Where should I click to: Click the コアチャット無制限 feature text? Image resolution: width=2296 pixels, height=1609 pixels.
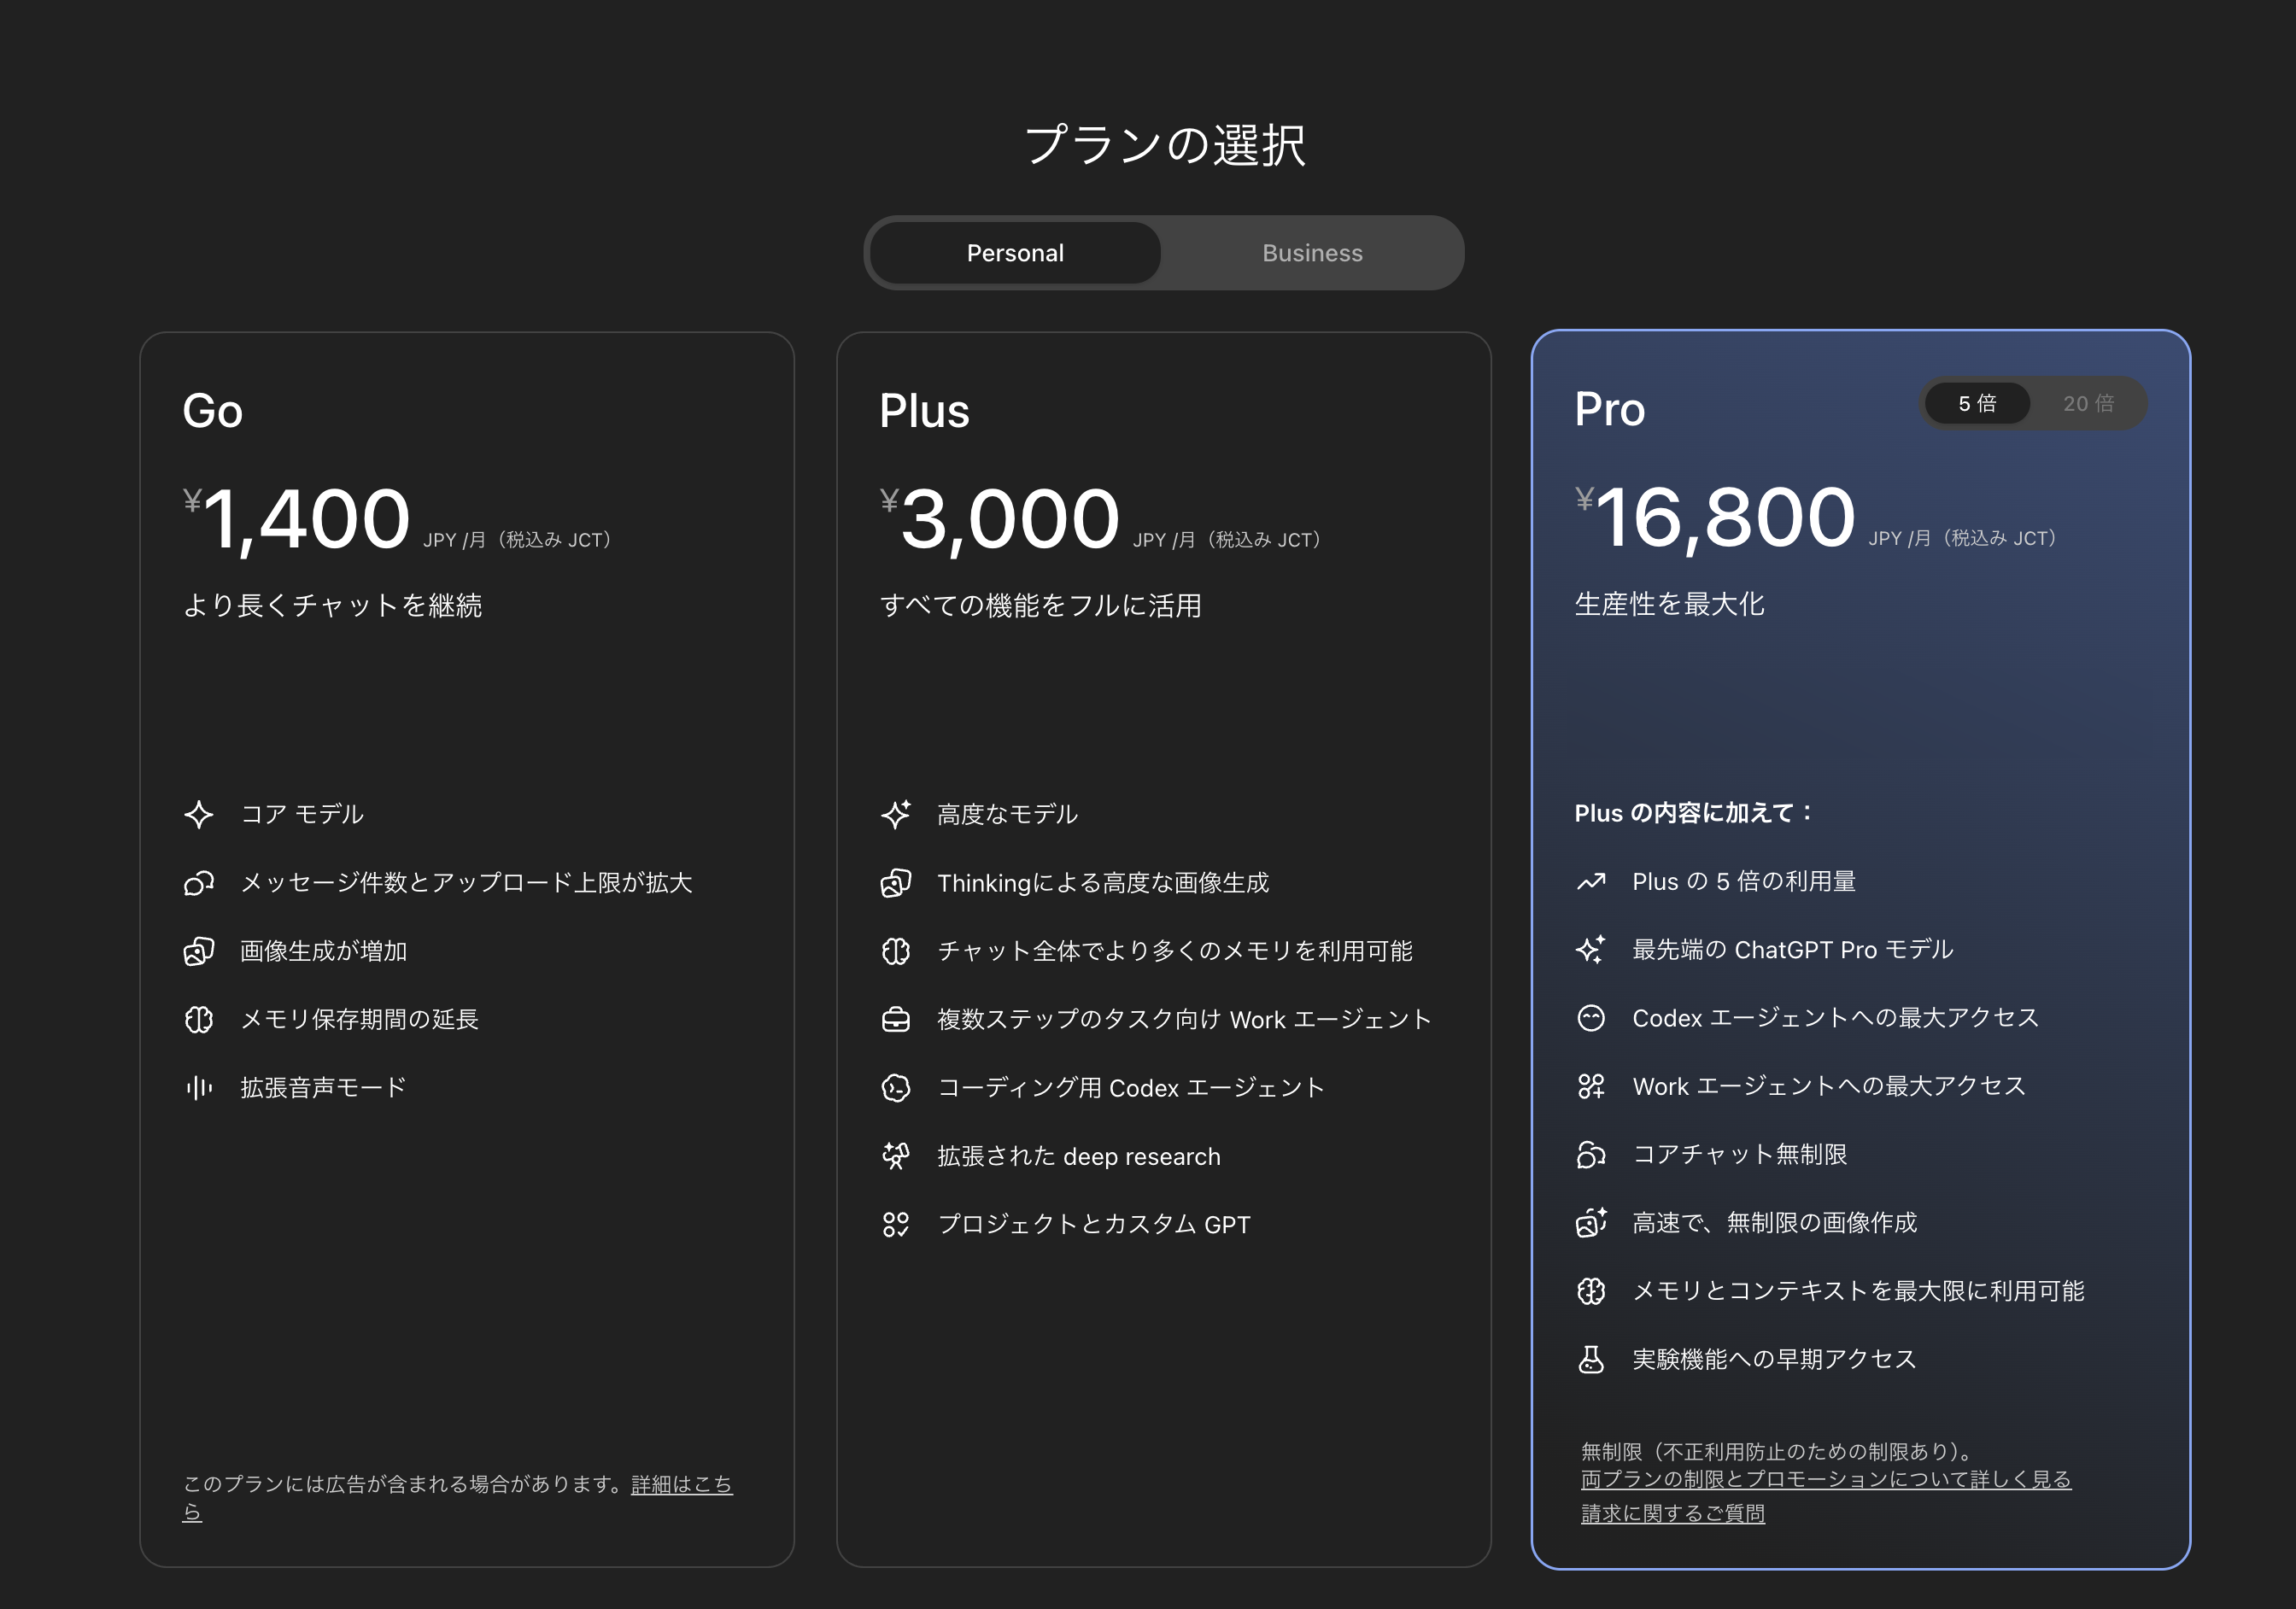[1739, 1154]
